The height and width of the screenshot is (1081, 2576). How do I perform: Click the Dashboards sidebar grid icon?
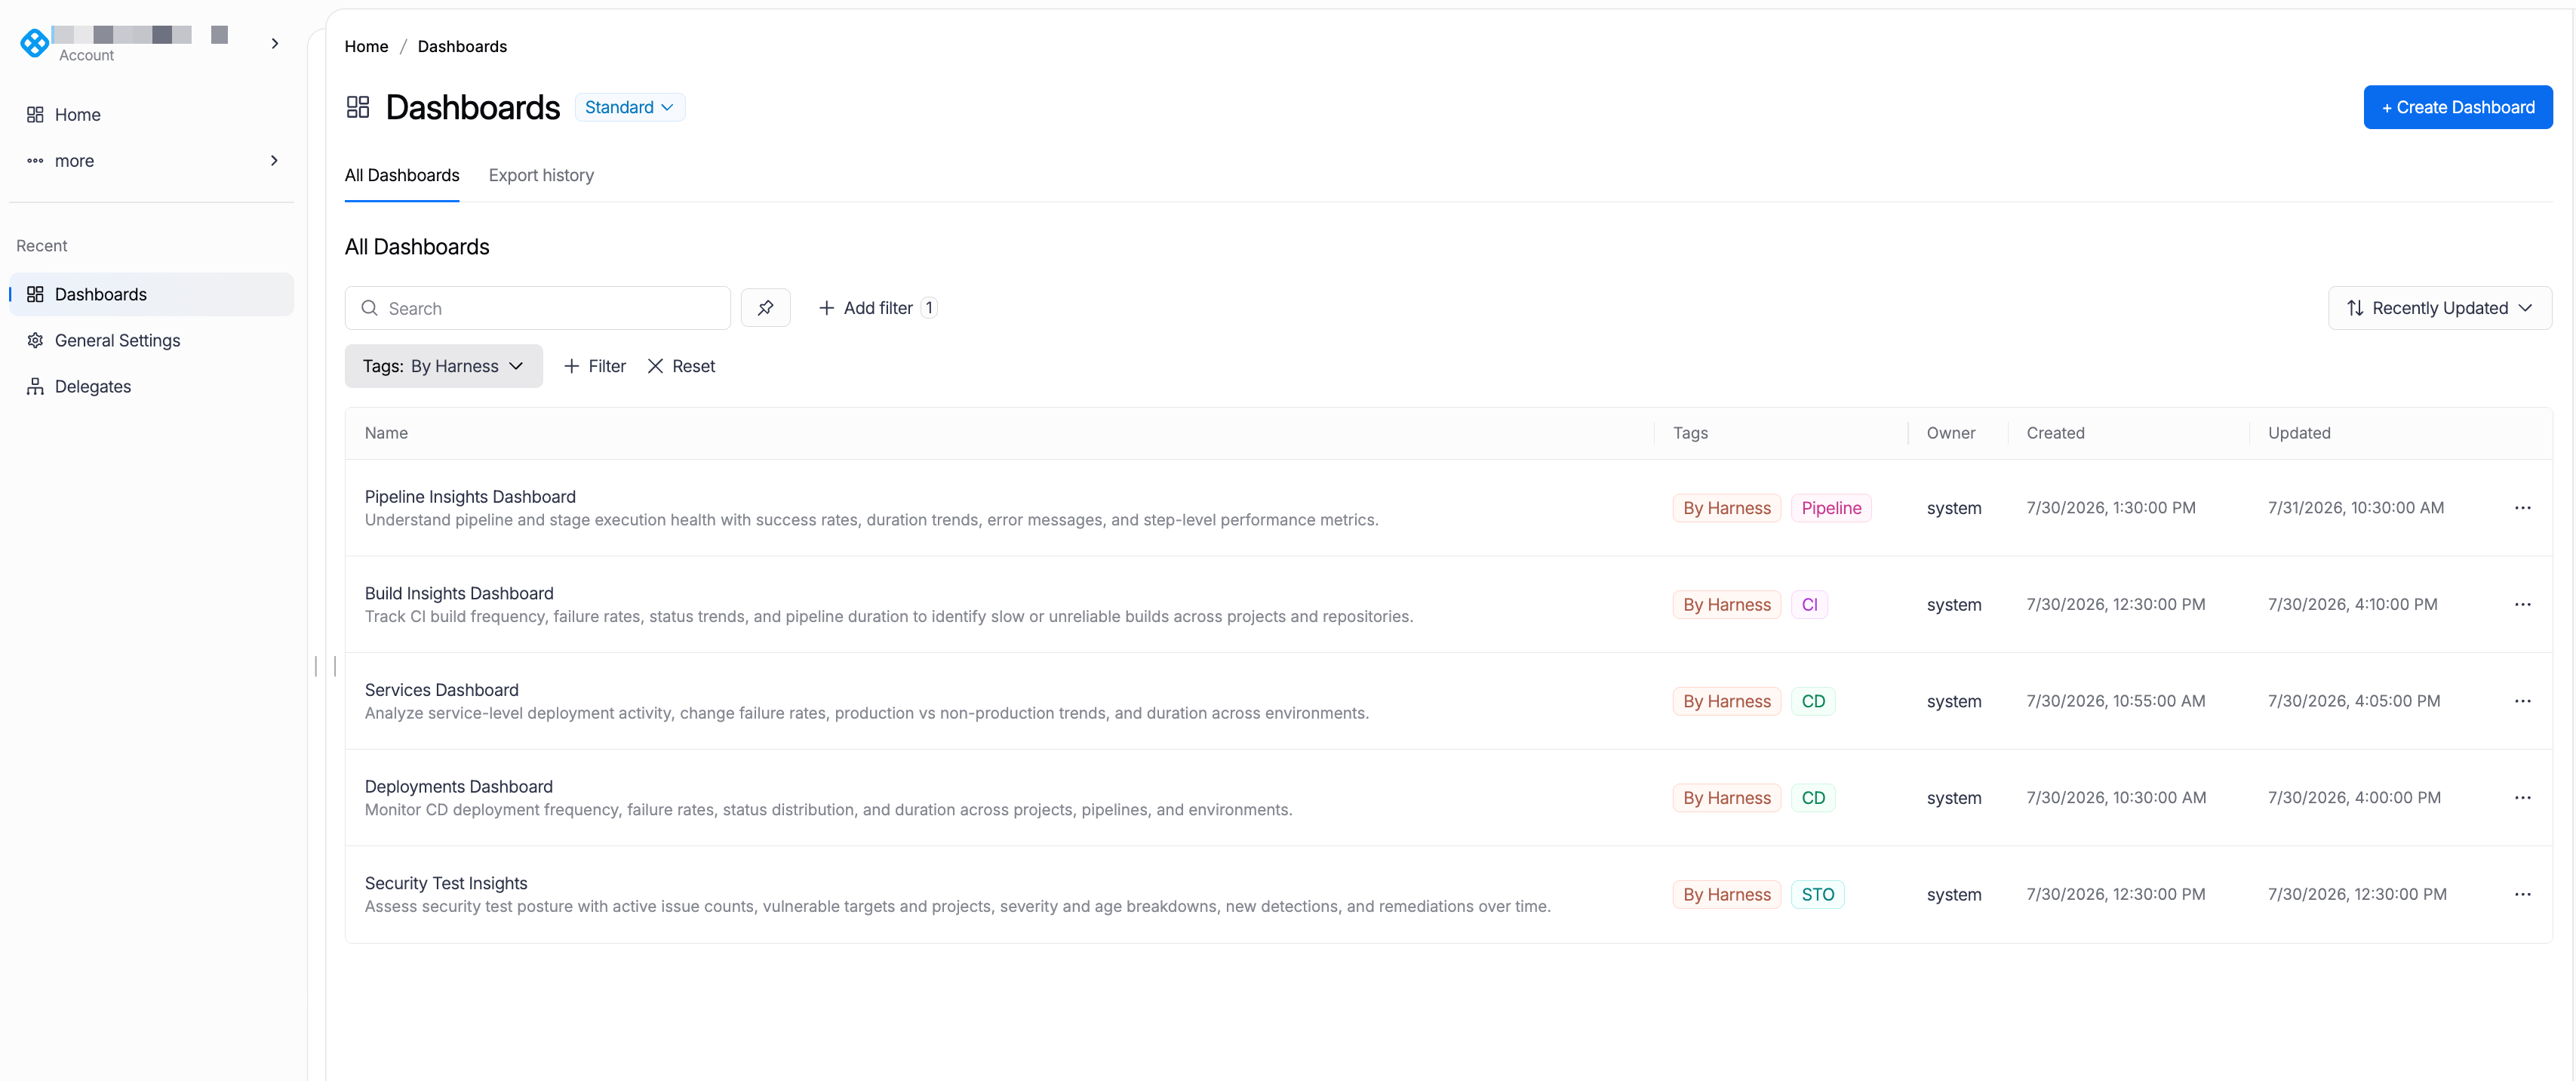click(x=35, y=294)
